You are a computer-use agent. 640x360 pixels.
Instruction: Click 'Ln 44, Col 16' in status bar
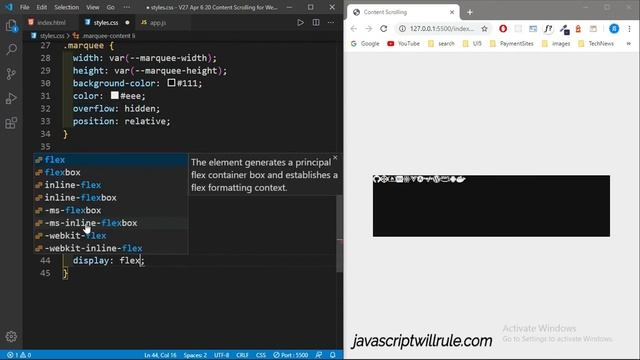tap(160, 355)
